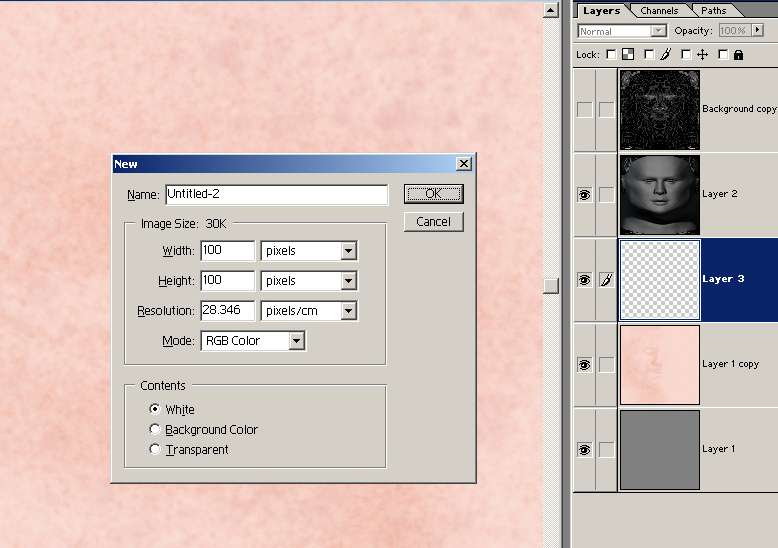778x548 pixels.
Task: Click the paintbrush icon on Layer 3
Action: coord(606,281)
